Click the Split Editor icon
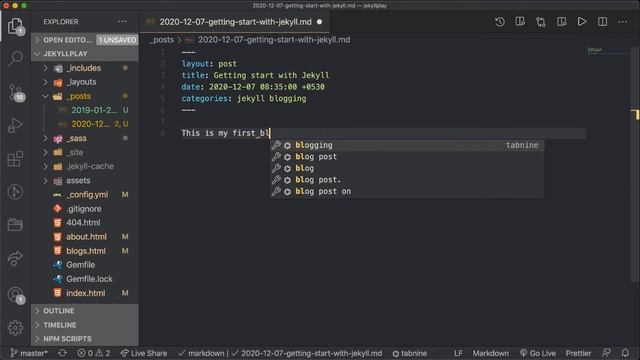 pos(602,22)
